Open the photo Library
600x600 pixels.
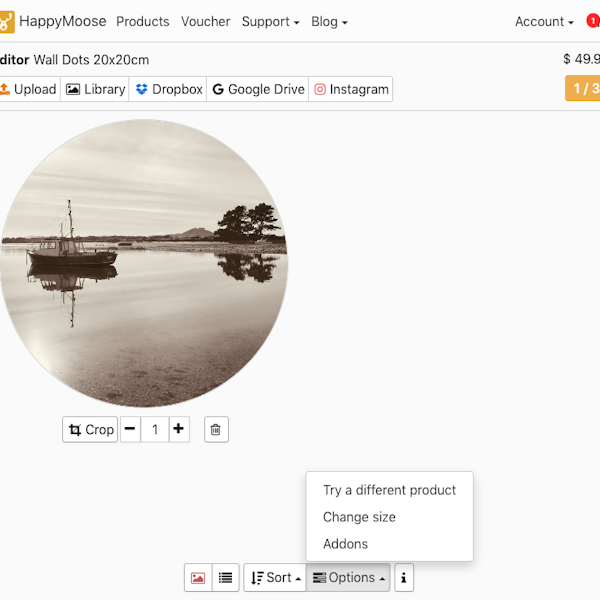(95, 89)
